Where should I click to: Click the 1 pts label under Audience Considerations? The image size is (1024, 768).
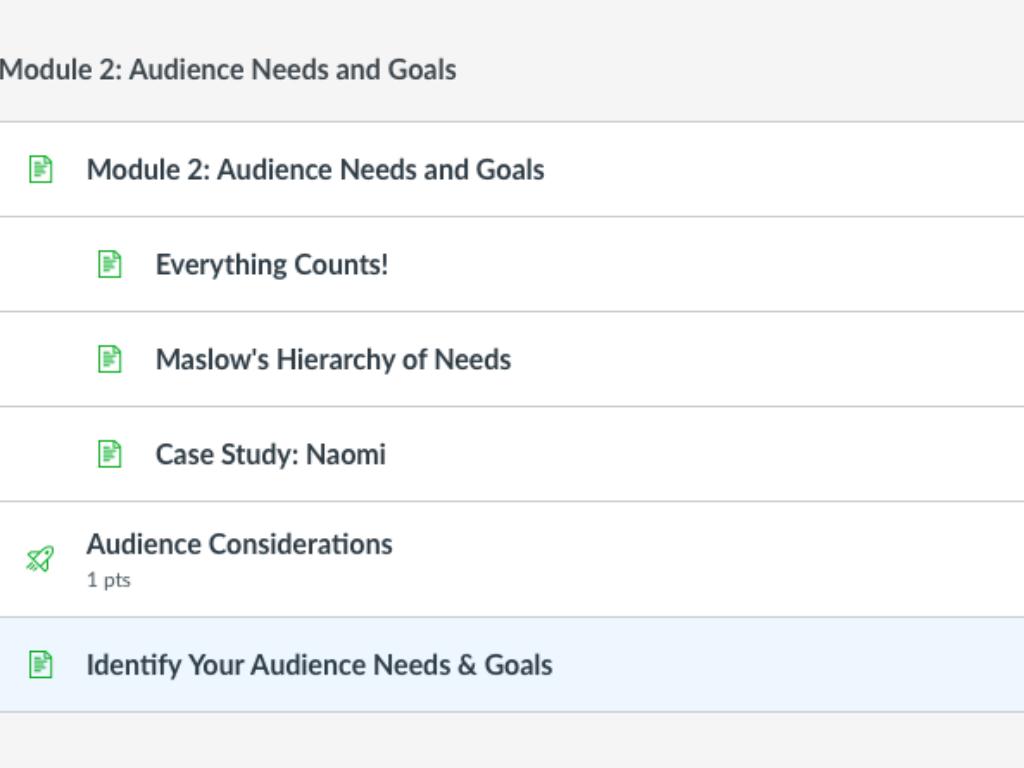(108, 580)
